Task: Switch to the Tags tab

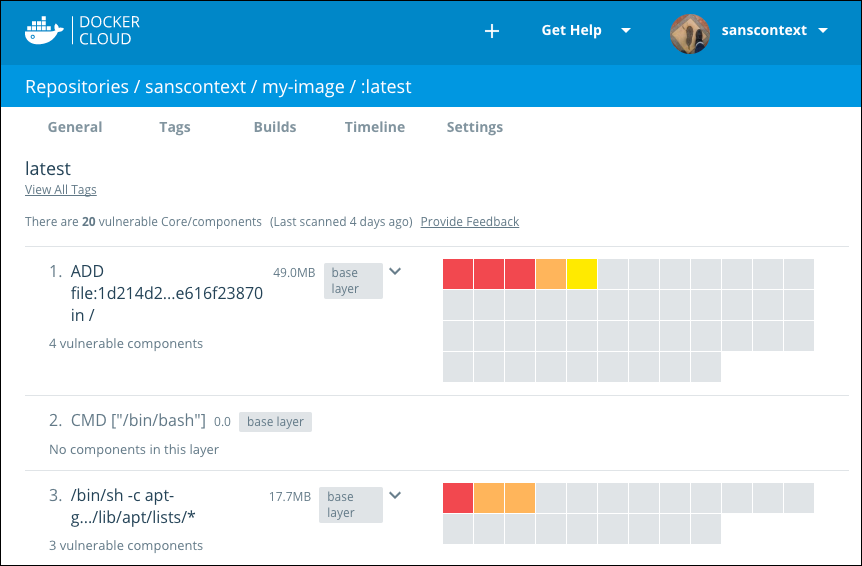Action: click(175, 127)
